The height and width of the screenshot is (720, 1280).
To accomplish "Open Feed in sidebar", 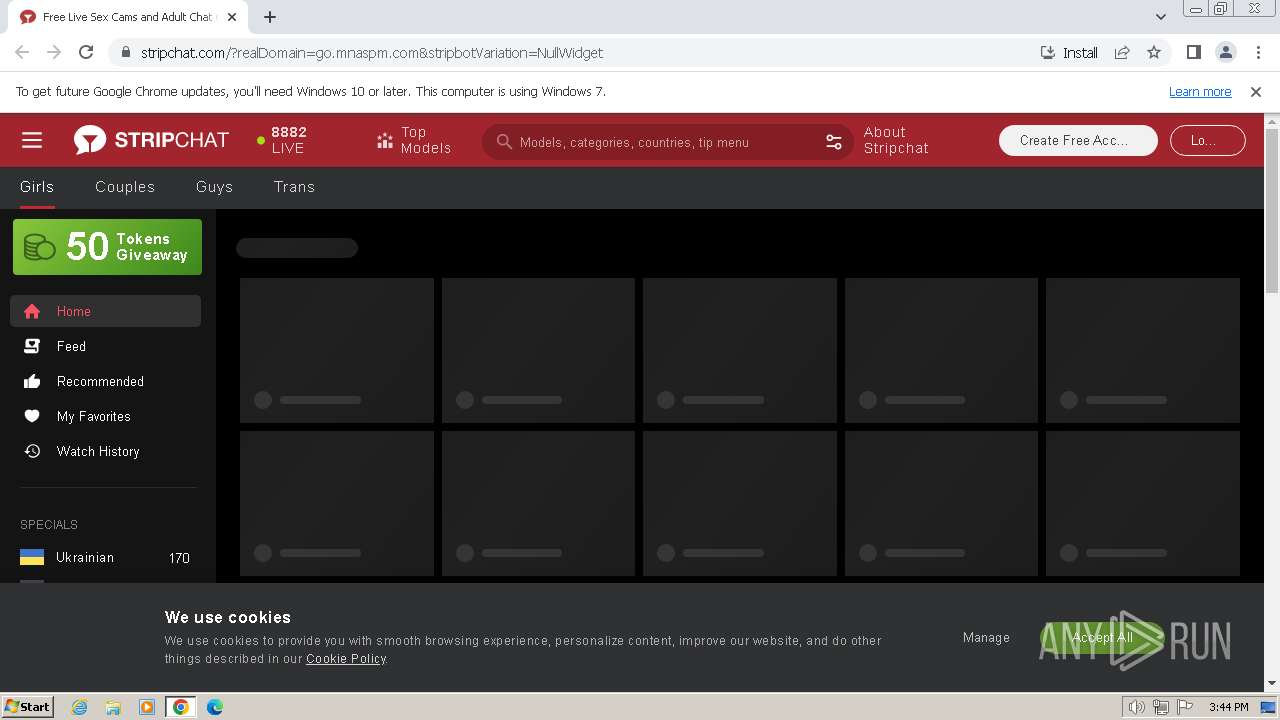I will click(105, 346).
